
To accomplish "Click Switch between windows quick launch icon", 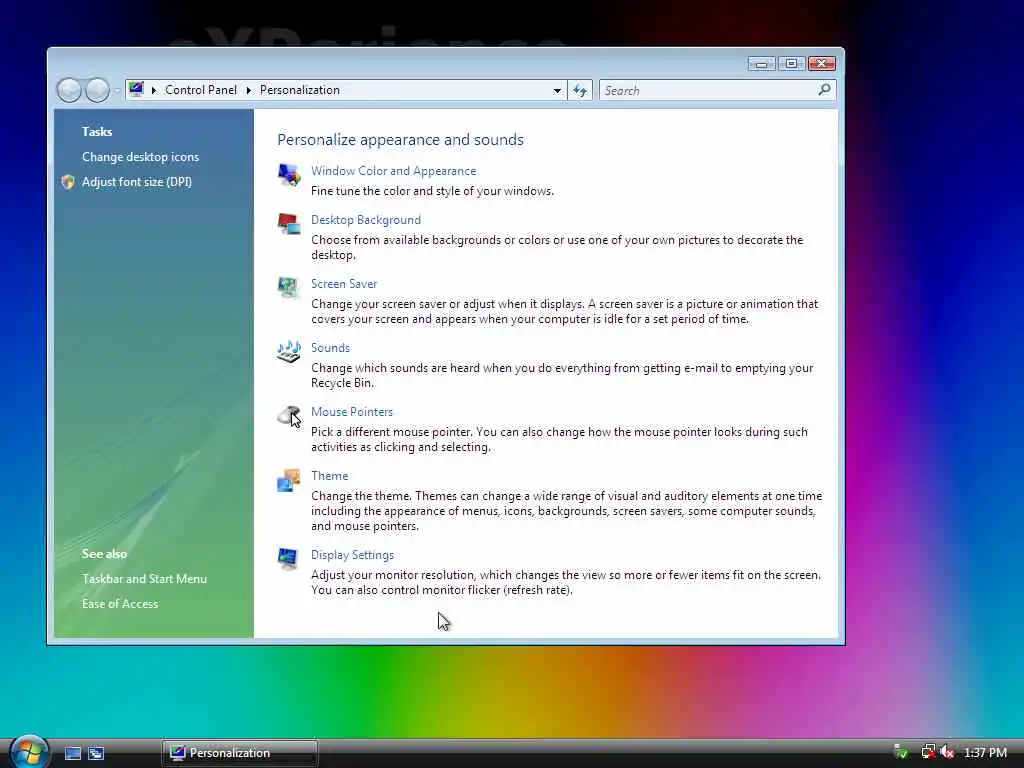I will click(96, 753).
